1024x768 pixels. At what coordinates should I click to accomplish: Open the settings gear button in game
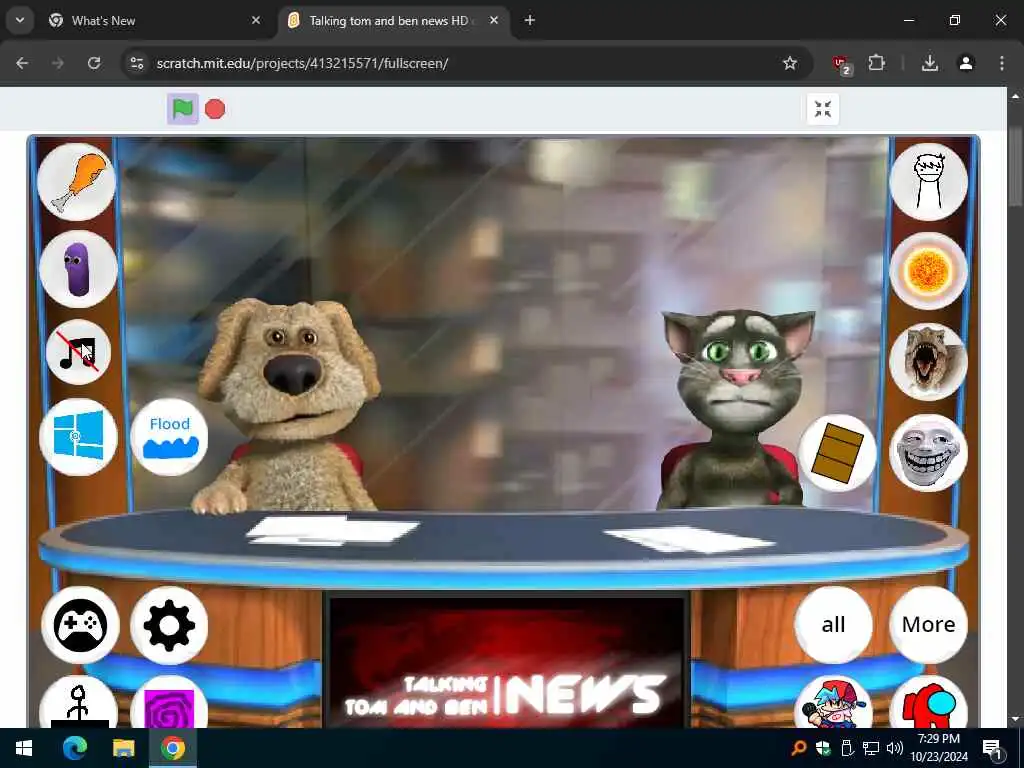(169, 625)
